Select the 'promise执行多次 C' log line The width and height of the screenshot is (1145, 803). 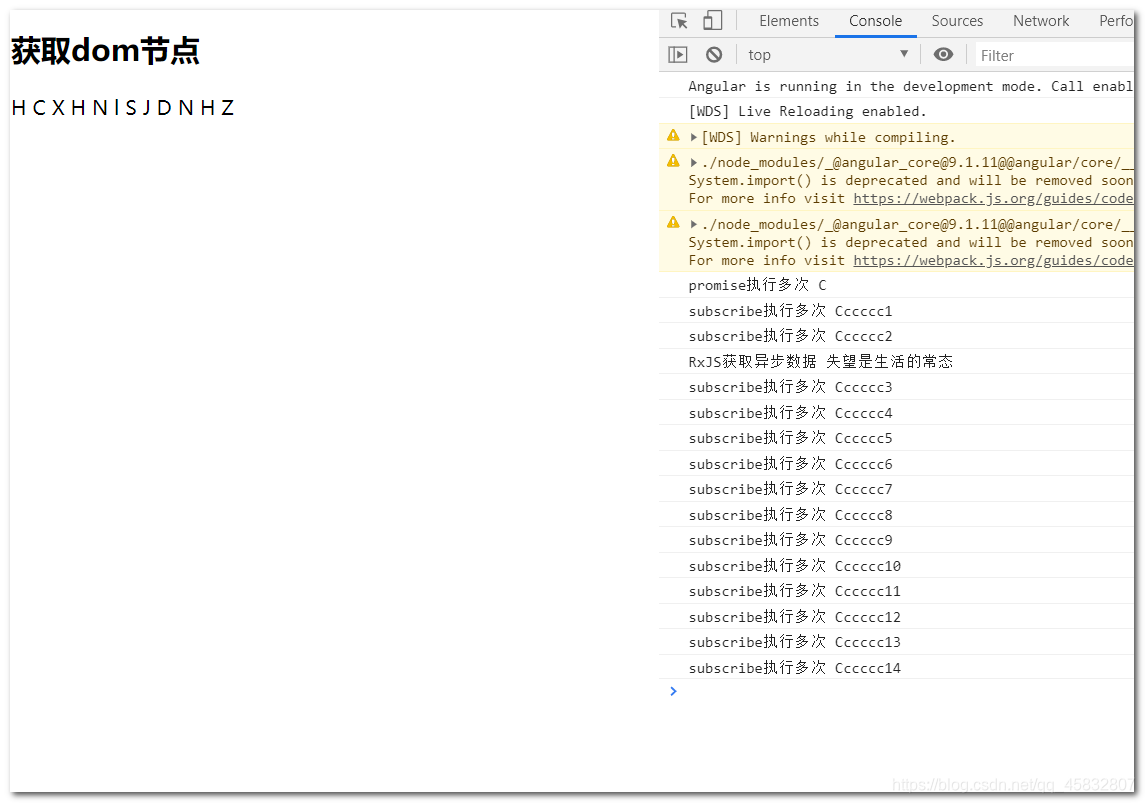point(897,285)
